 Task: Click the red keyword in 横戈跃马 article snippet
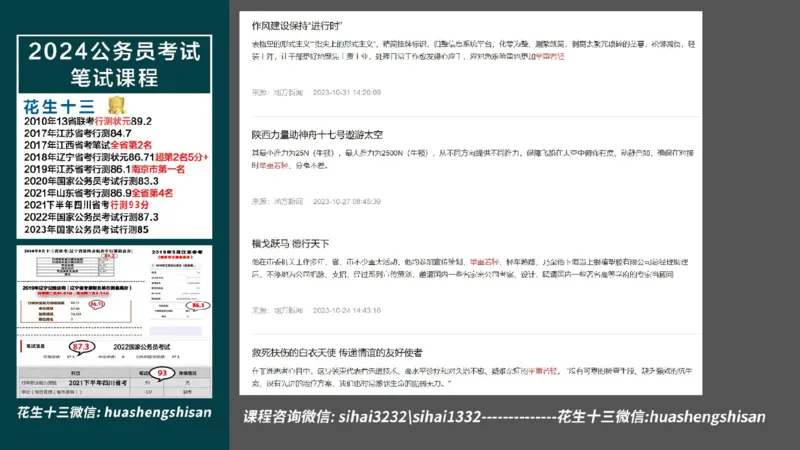(x=484, y=262)
